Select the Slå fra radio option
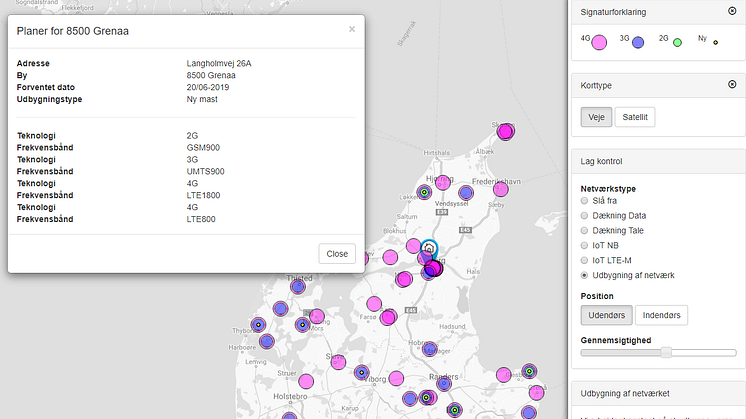The image size is (746, 419). point(586,202)
